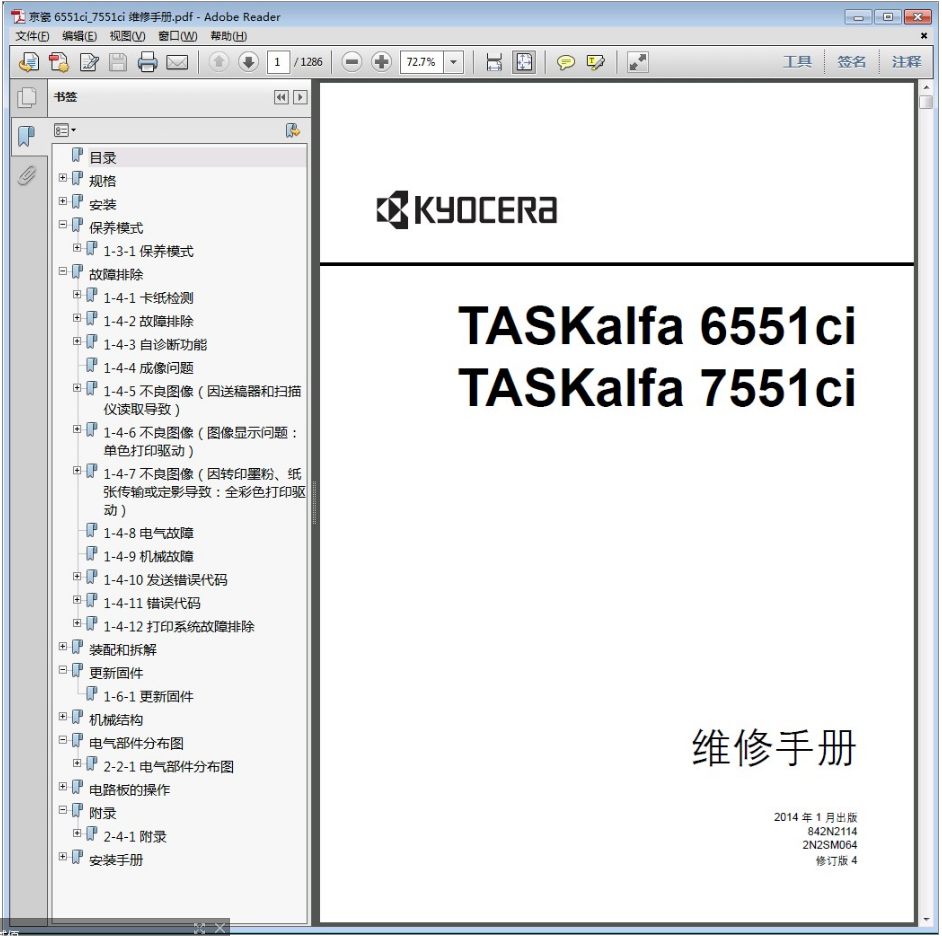Expand the 1-4-11 错误代码 bookmark
This screenshot has width=942, height=936.
[77, 600]
